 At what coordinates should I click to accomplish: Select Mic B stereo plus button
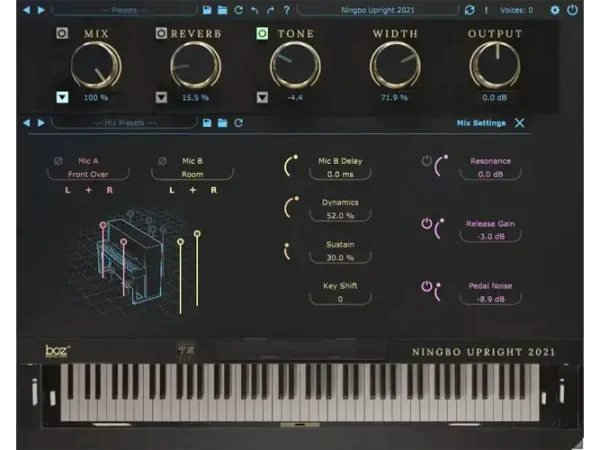coord(192,190)
